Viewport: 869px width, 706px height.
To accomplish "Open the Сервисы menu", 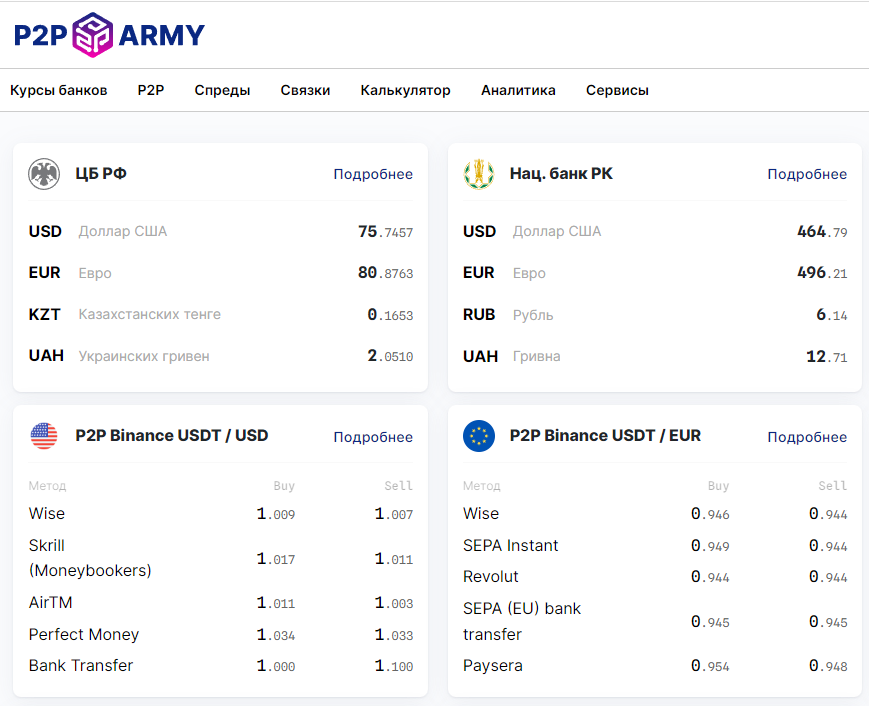I will 617,90.
